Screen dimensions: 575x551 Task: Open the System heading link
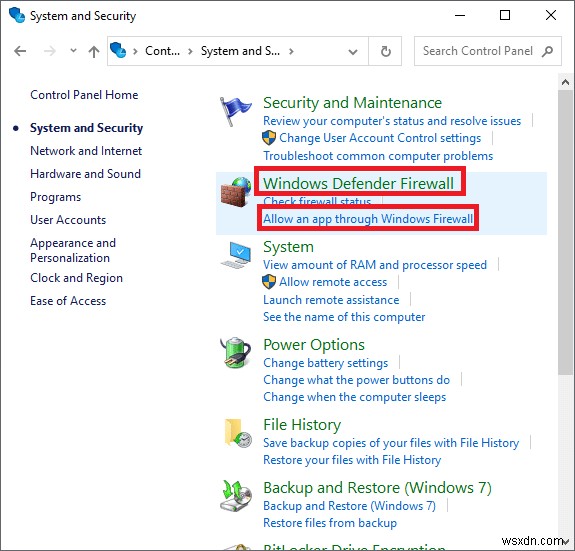point(288,247)
